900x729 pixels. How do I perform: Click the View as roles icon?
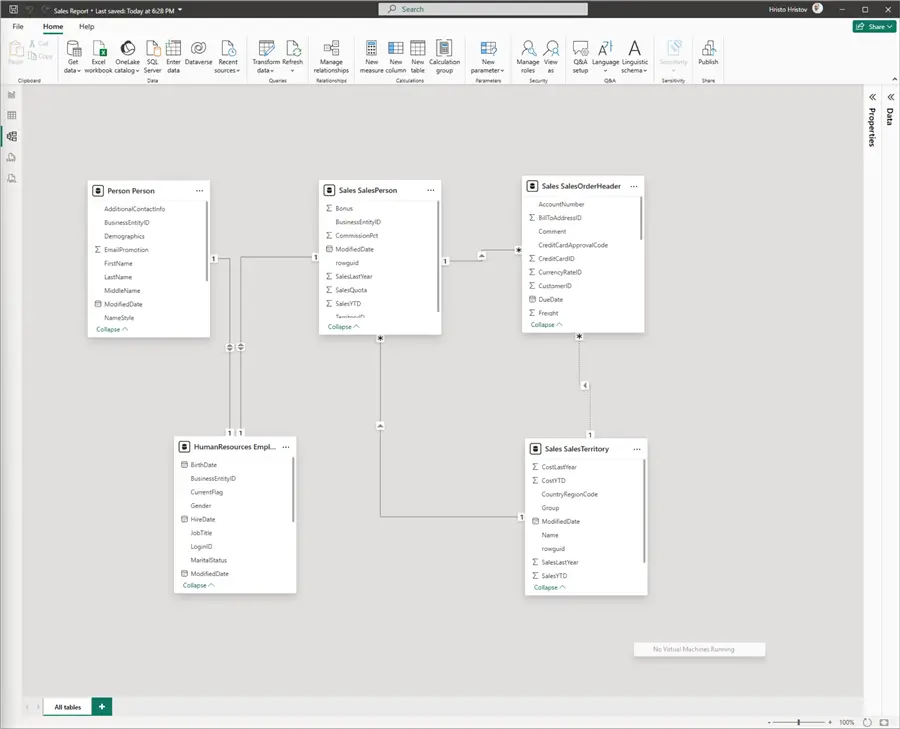[551, 48]
